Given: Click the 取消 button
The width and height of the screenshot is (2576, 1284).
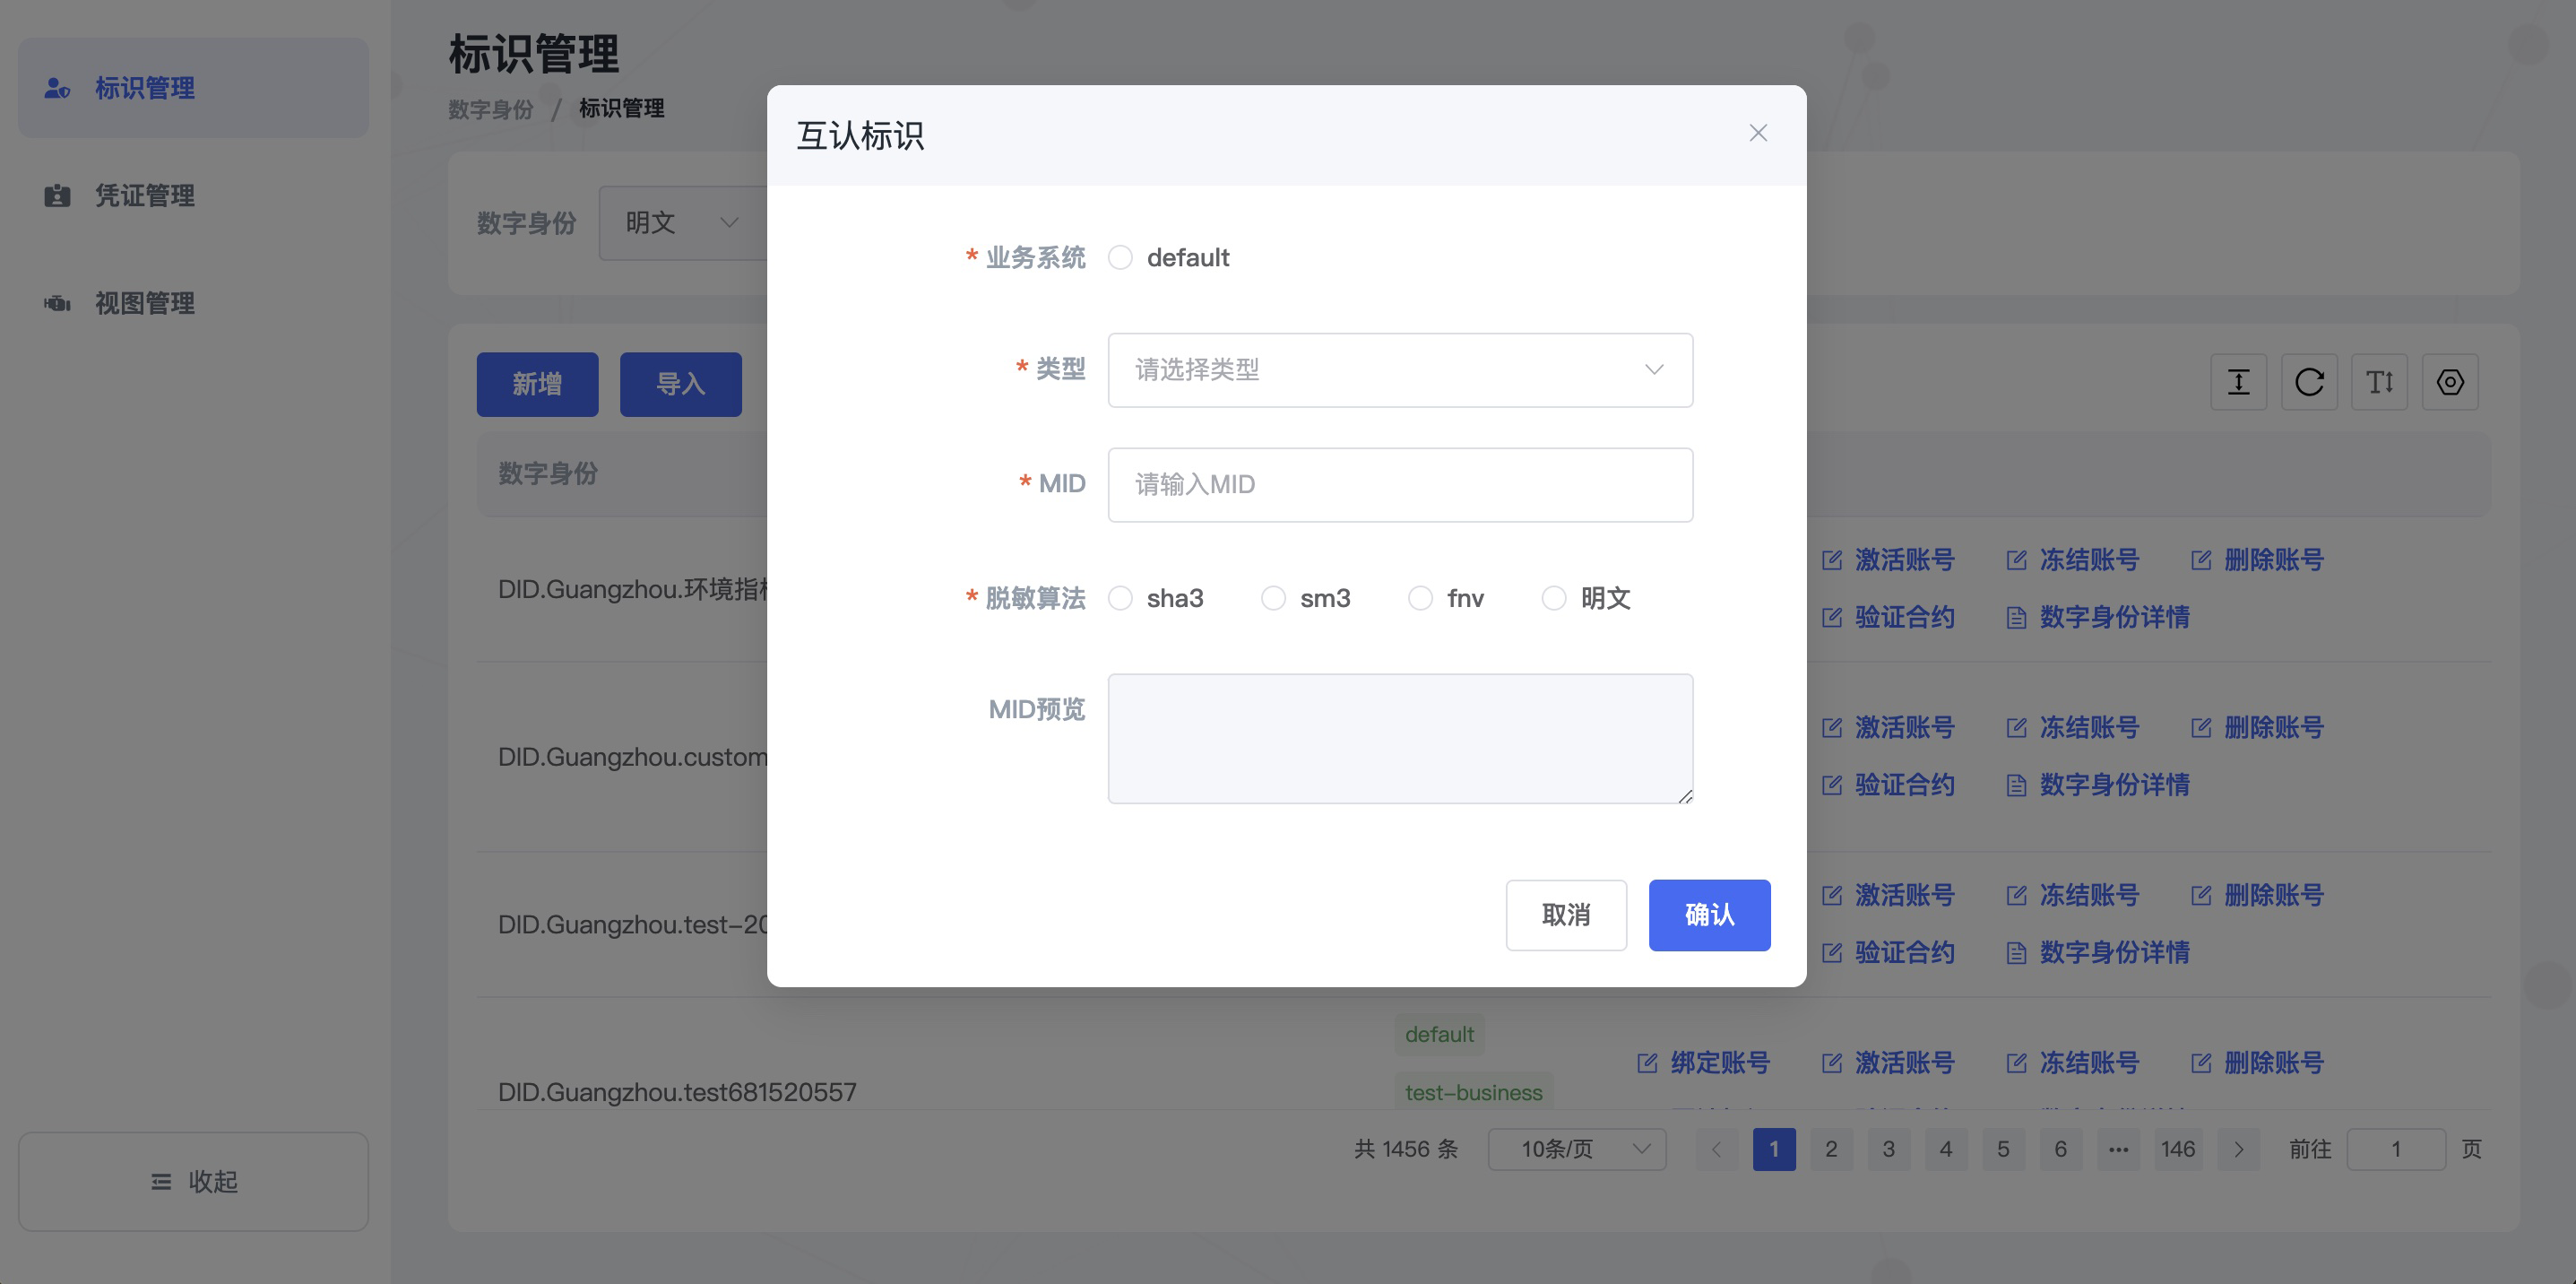Looking at the screenshot, I should (x=1565, y=915).
